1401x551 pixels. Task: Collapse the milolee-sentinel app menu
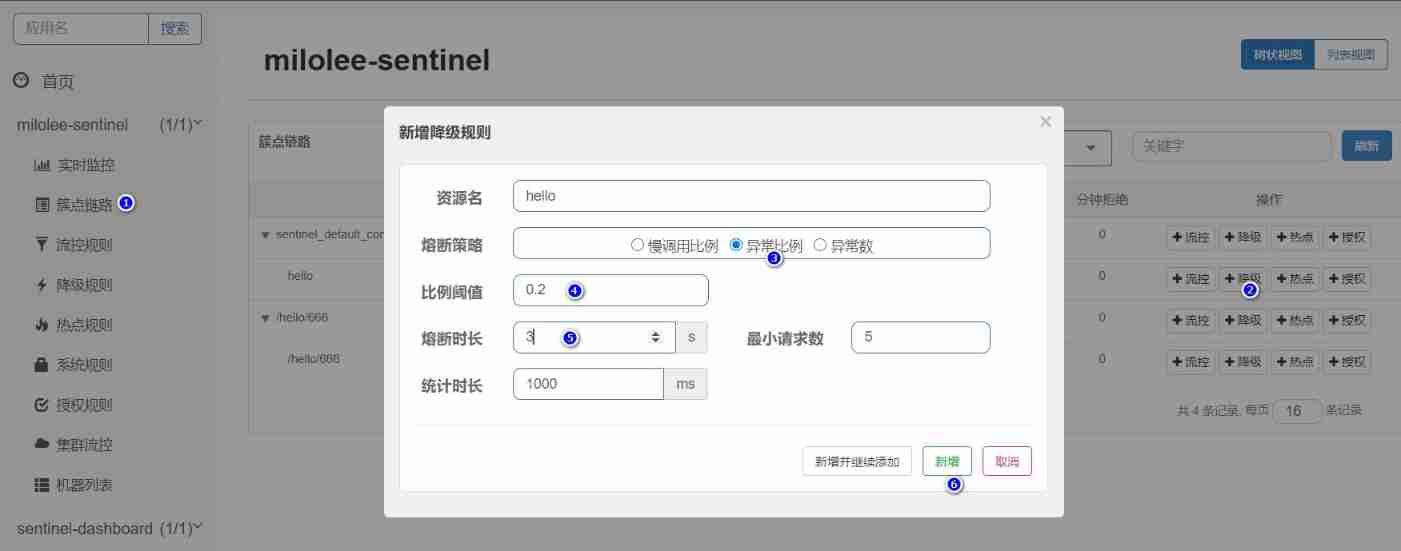197,124
